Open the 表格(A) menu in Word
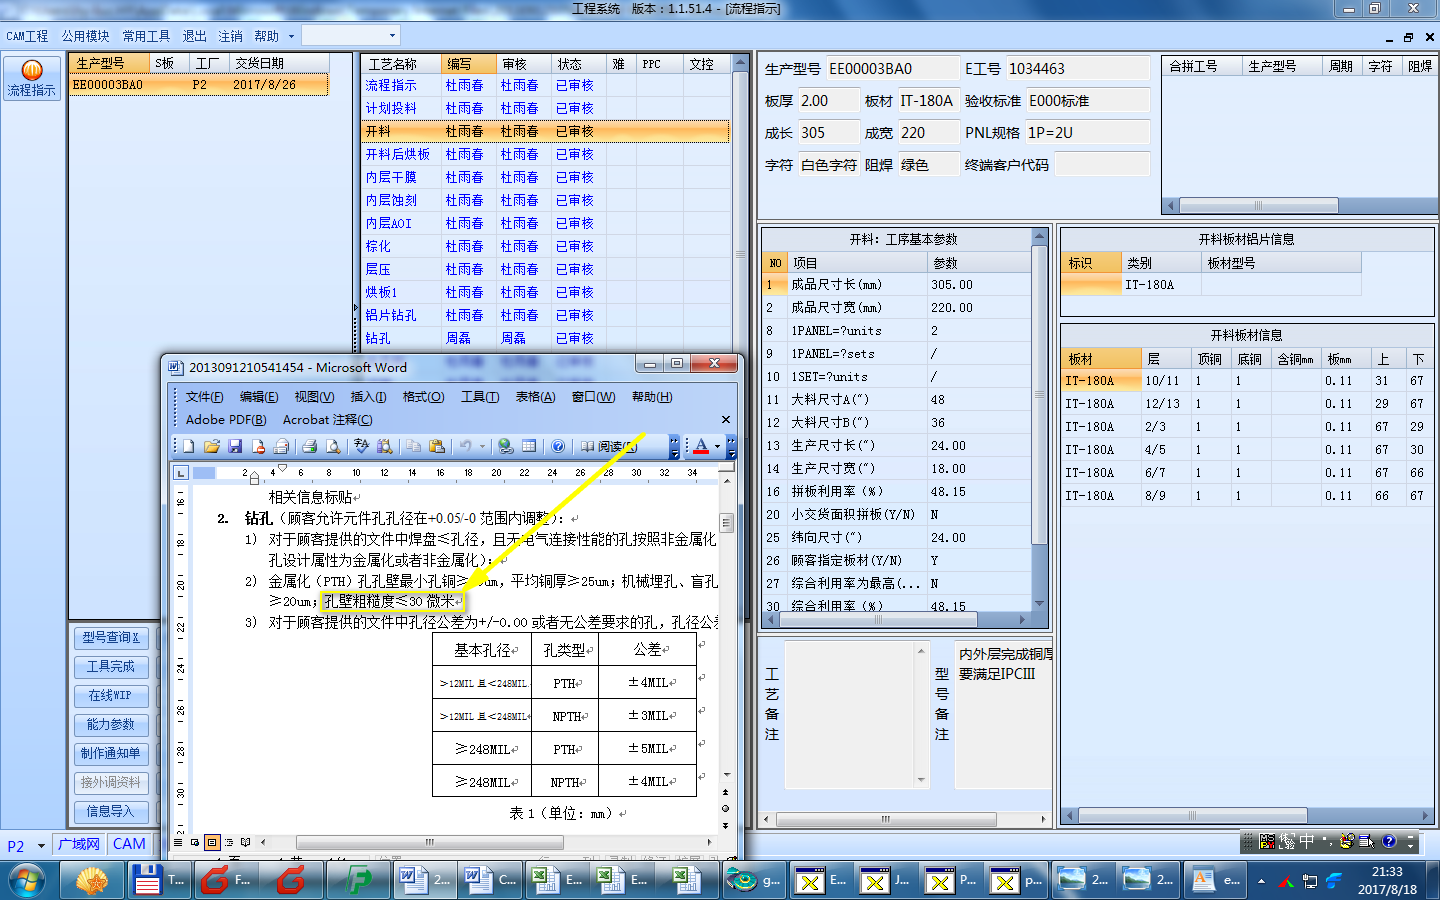 click(535, 397)
